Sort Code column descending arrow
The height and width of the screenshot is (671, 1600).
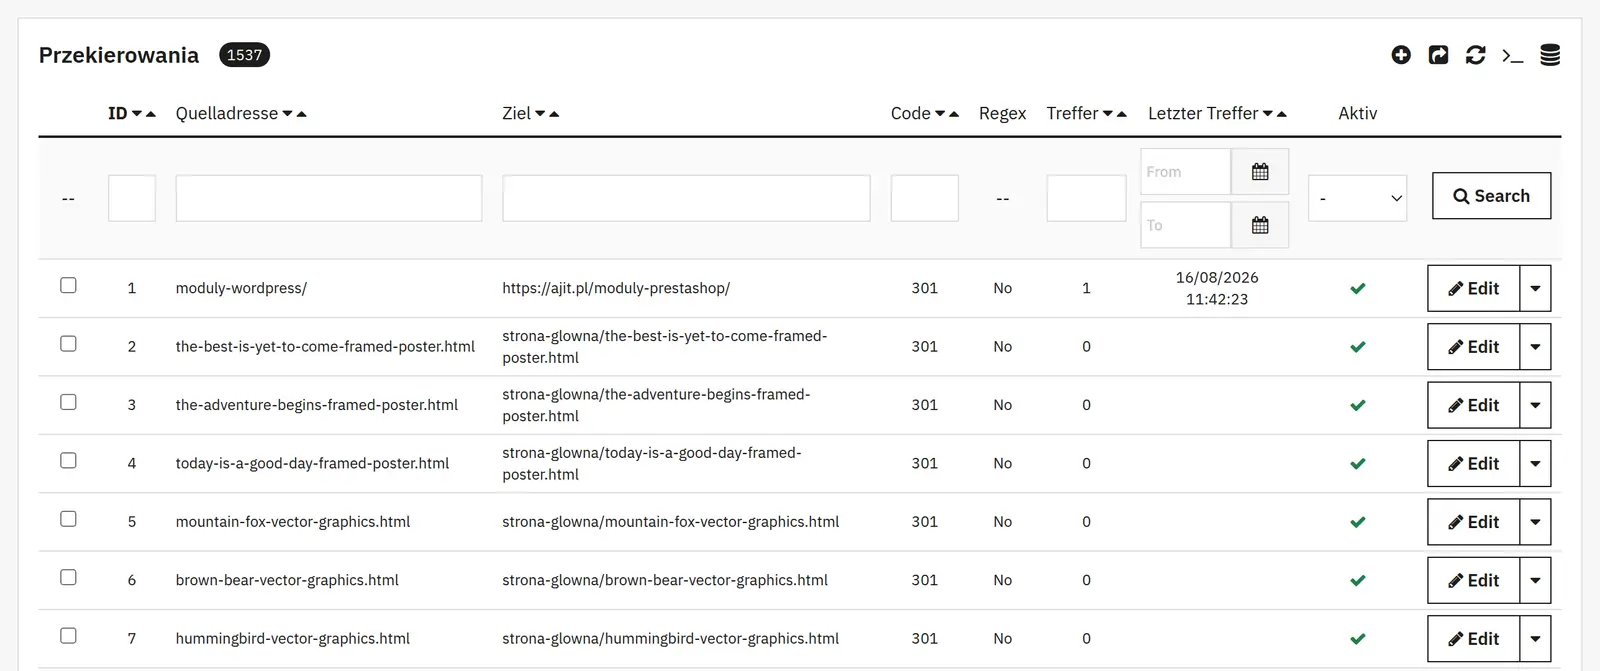pos(940,114)
